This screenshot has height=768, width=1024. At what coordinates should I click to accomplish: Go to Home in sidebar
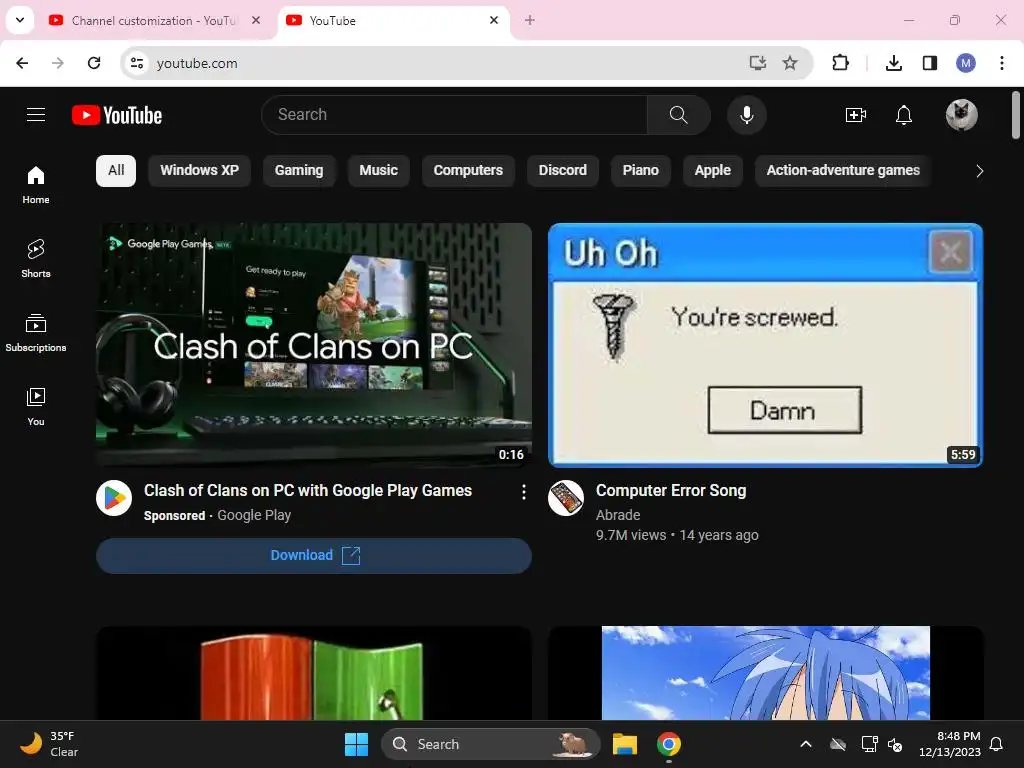click(x=36, y=185)
